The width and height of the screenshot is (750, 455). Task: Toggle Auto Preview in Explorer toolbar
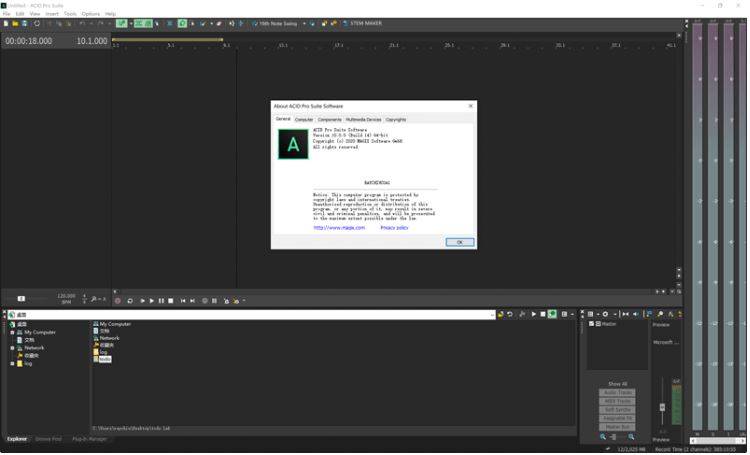(x=552, y=314)
